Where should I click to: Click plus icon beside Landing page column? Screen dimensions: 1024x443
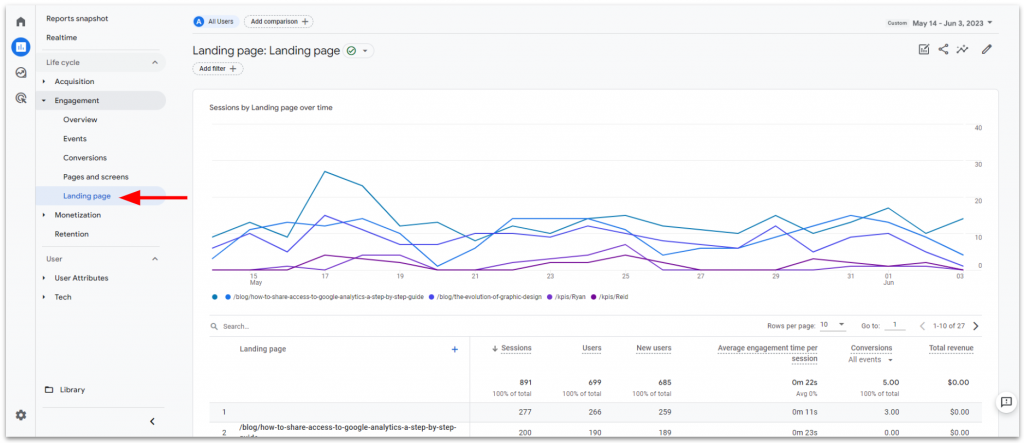point(454,349)
